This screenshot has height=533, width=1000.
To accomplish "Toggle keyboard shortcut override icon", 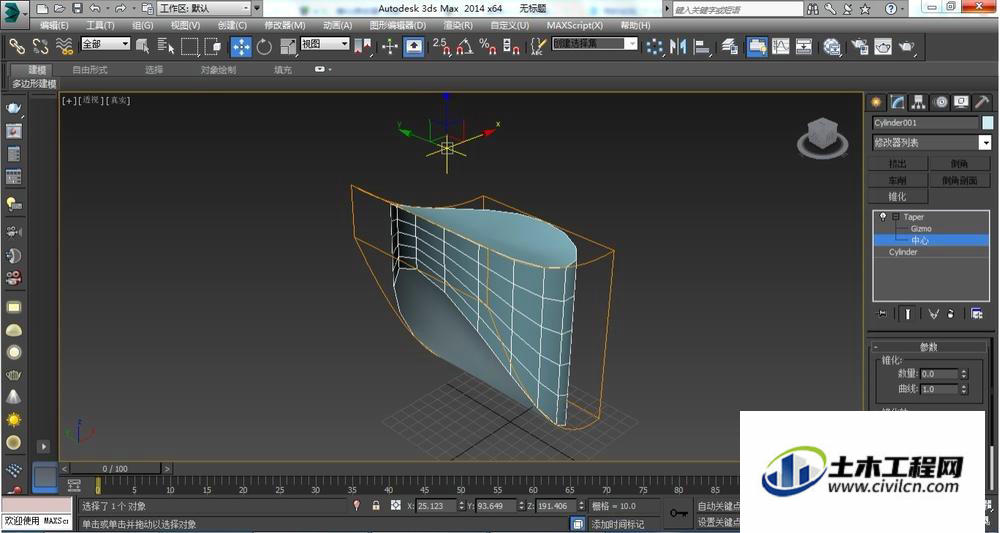I will [414, 46].
